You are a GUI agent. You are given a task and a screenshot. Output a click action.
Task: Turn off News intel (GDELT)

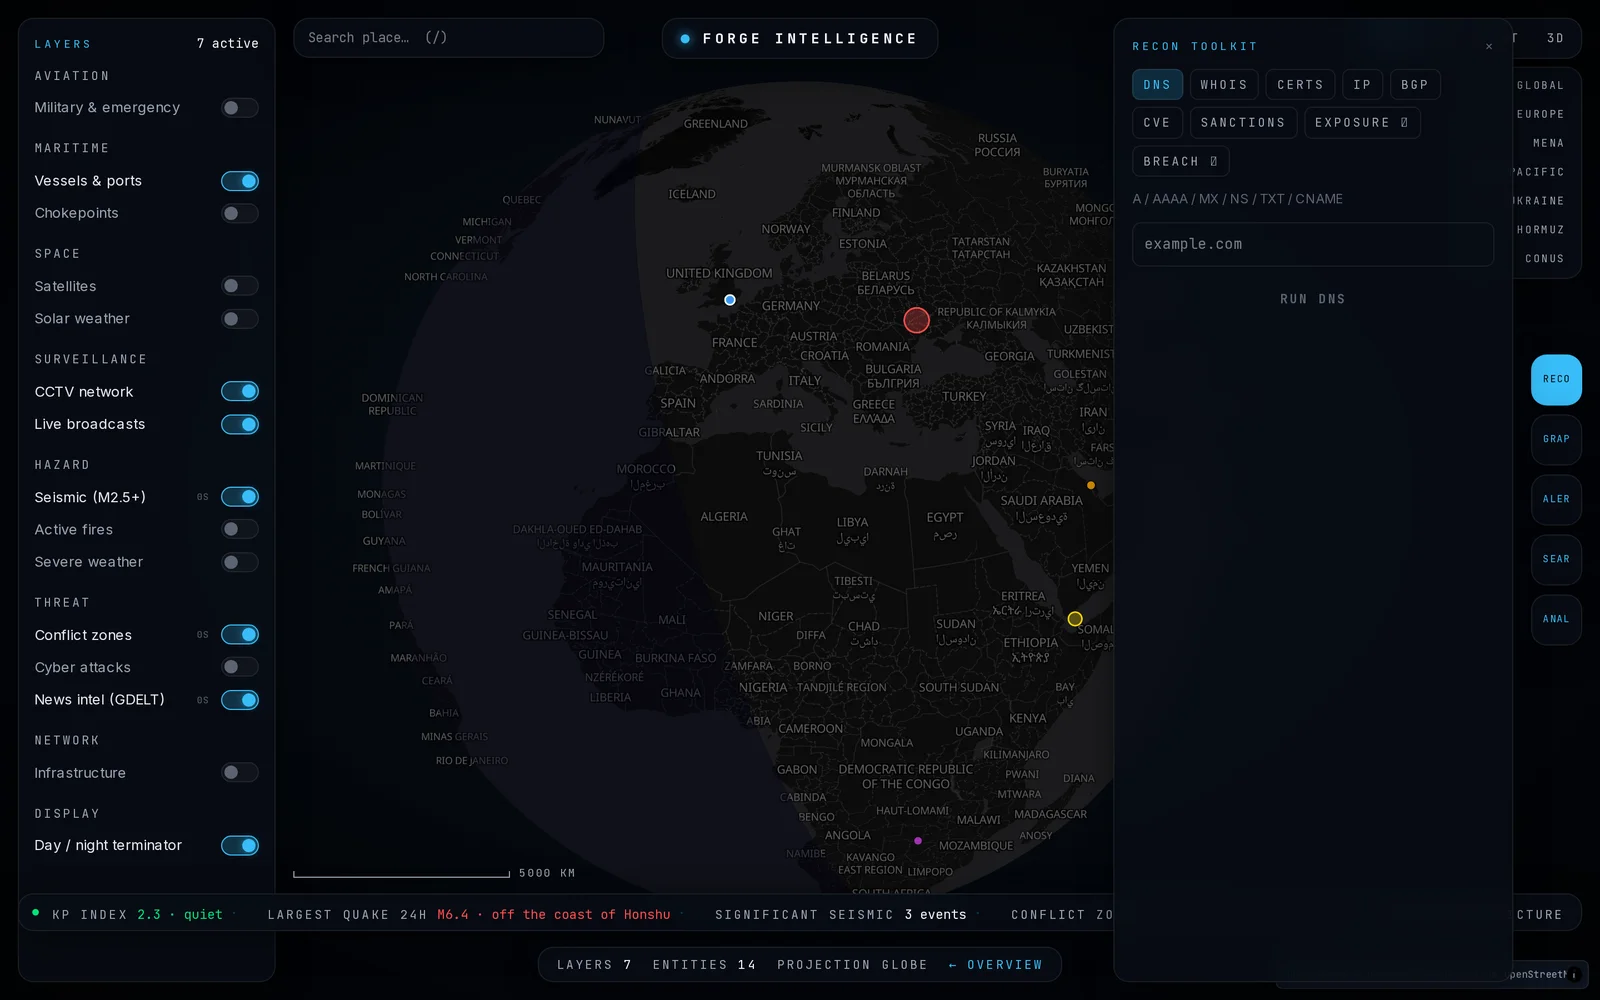240,700
